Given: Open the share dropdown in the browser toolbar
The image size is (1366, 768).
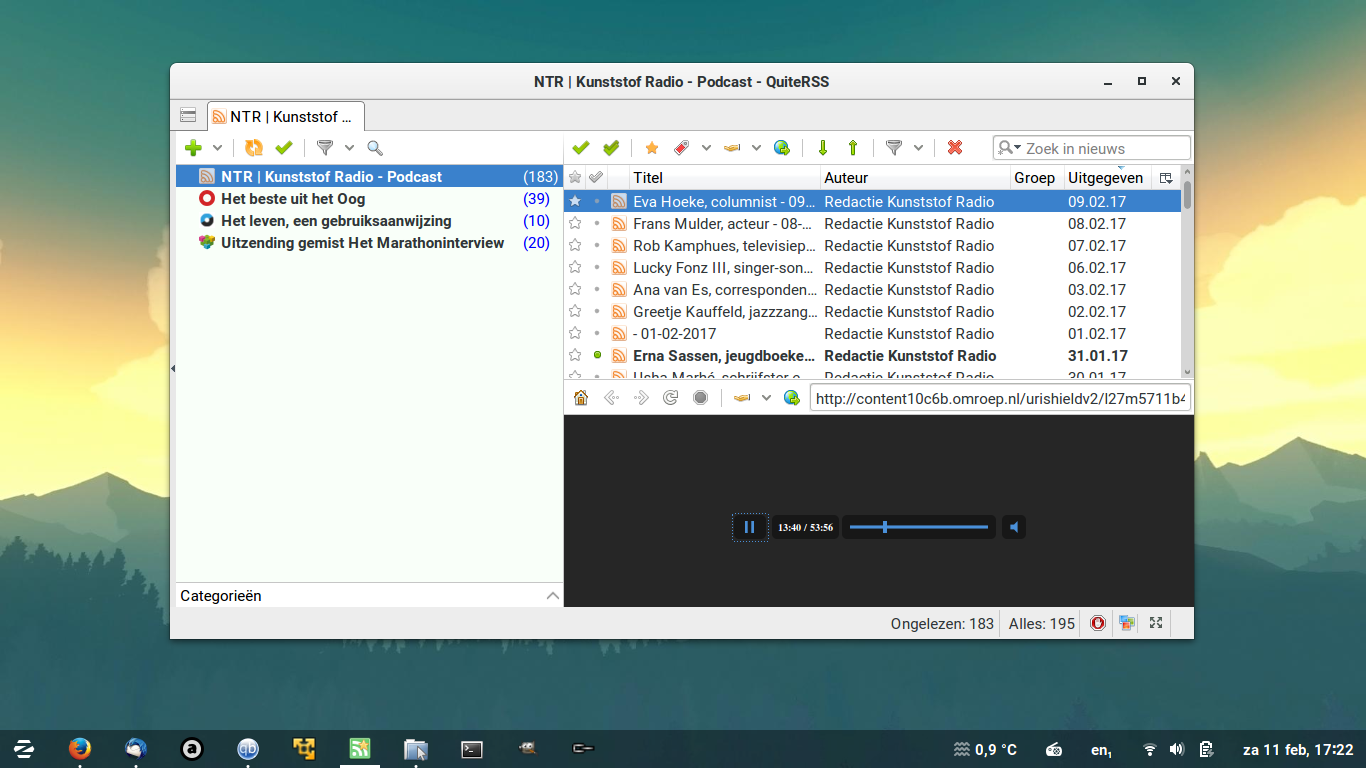Looking at the screenshot, I should (x=766, y=398).
